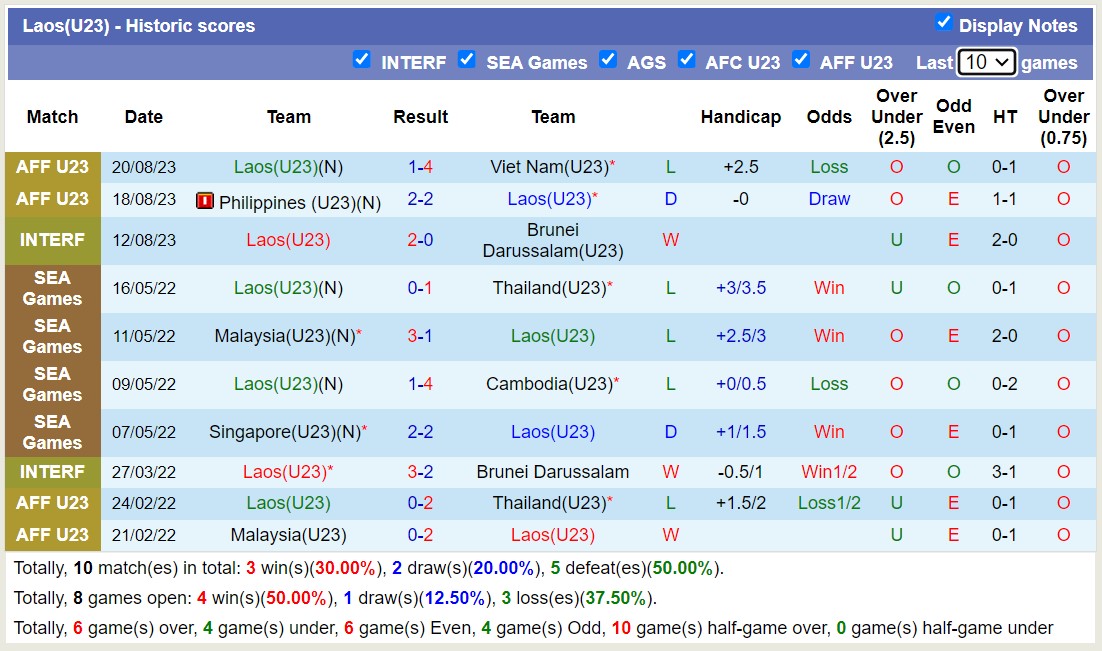The image size is (1102, 651).
Task: Open Cambodia(U23) team link
Action: click(549, 384)
